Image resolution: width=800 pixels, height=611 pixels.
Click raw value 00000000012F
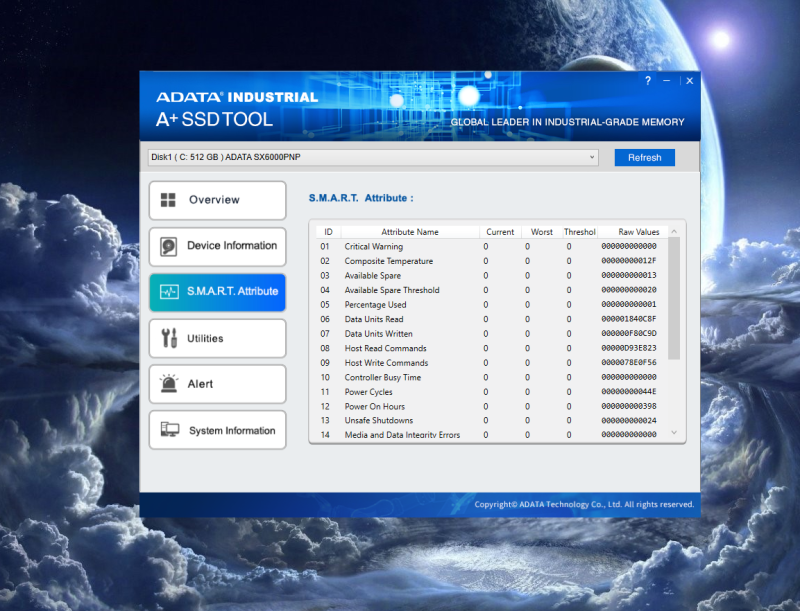point(629,261)
